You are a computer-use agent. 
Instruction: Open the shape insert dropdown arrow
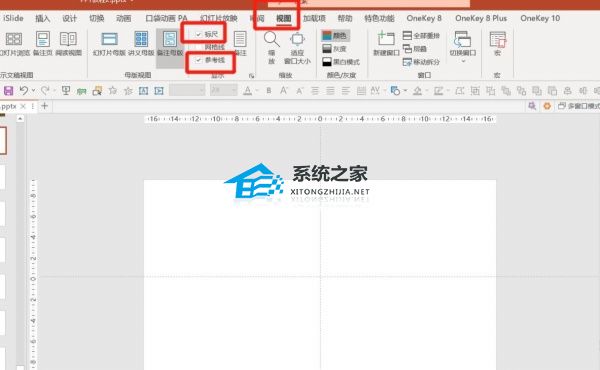coord(405,91)
